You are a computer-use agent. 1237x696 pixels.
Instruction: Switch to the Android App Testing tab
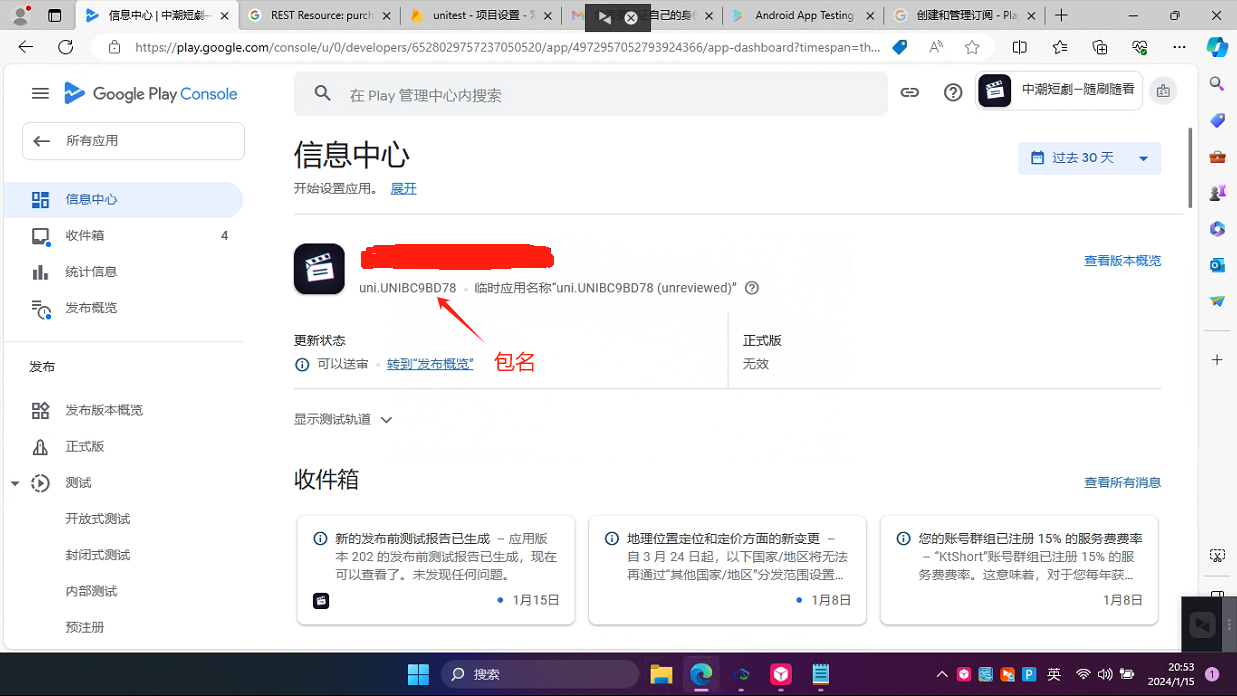coord(805,16)
